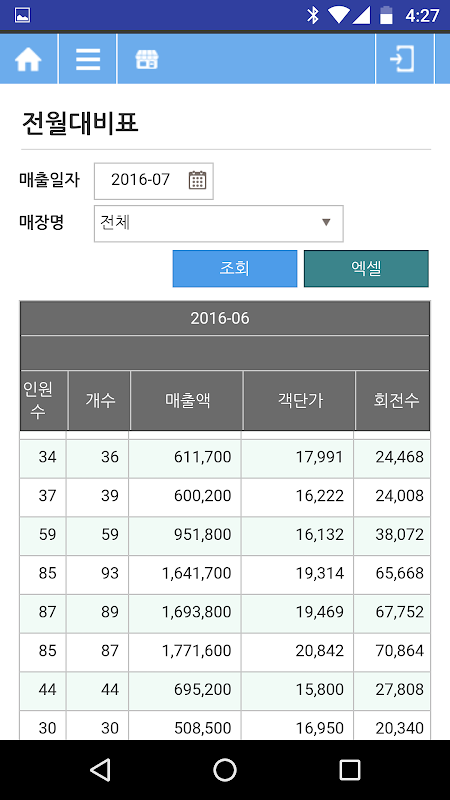Image resolution: width=450 pixels, height=800 pixels.
Task: Tap the Android recent apps square
Action: click(x=350, y=770)
